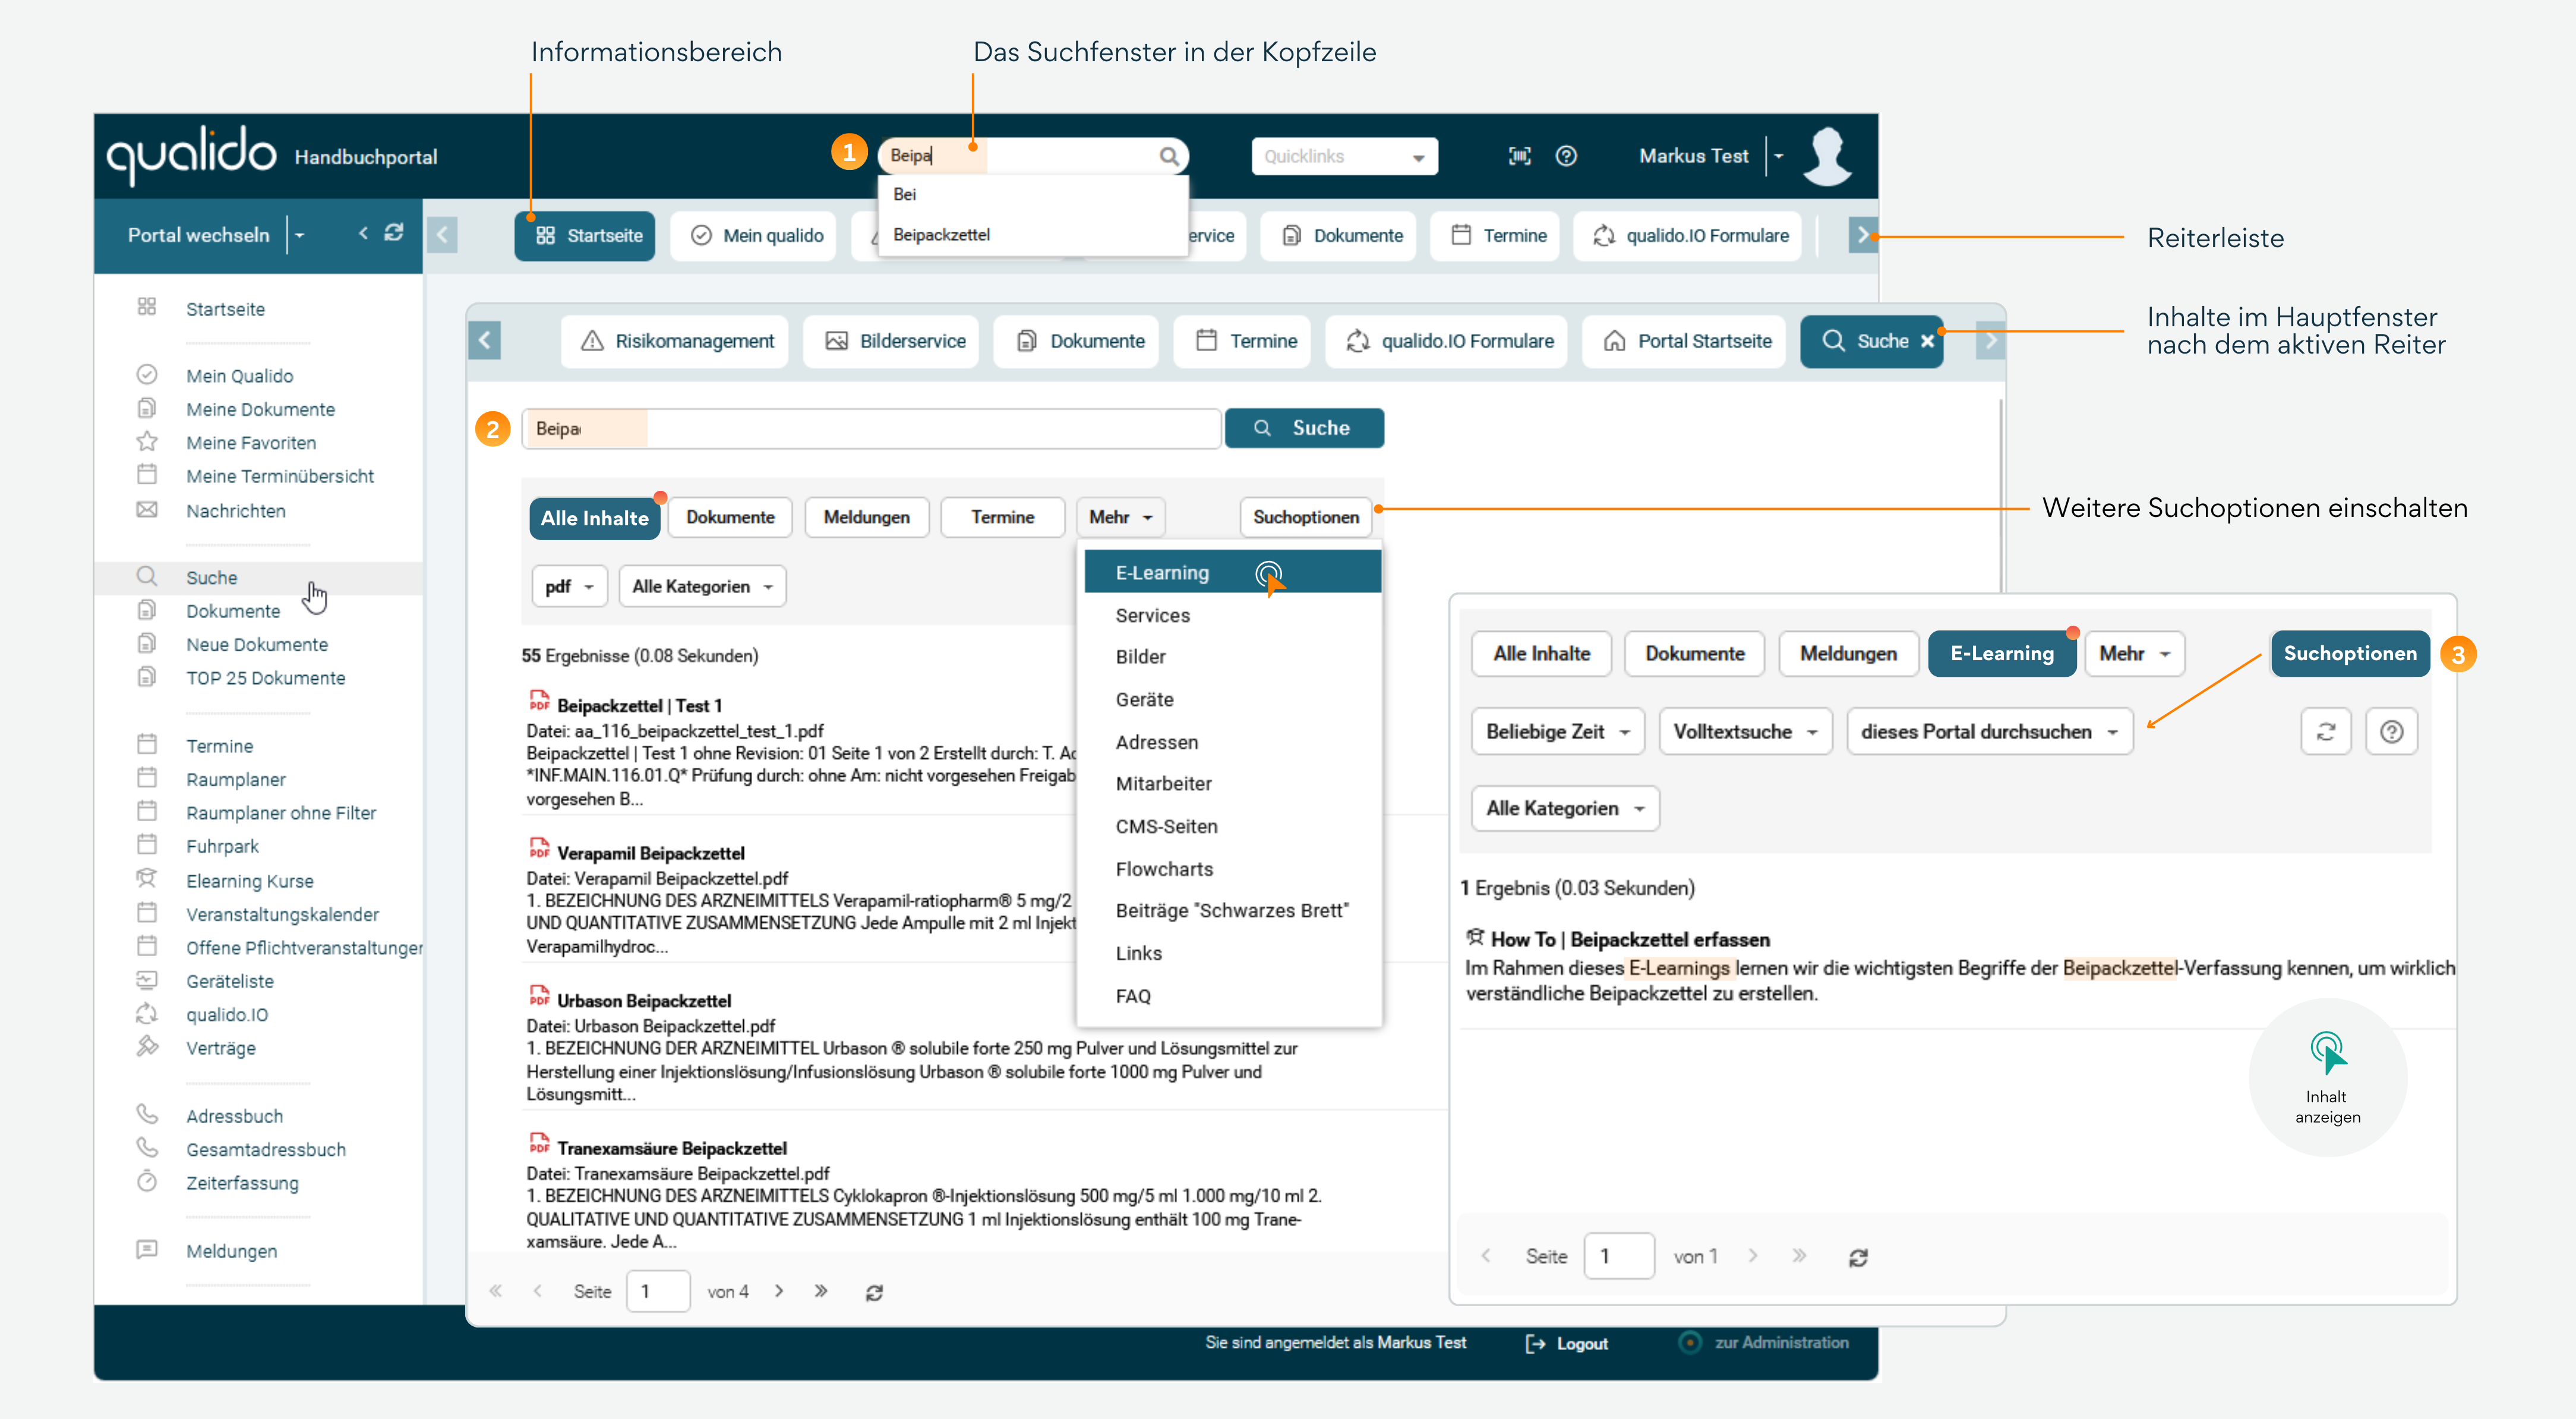Open the pdf file type dropdown
Viewport: 2576px width, 1419px height.
coord(569,586)
